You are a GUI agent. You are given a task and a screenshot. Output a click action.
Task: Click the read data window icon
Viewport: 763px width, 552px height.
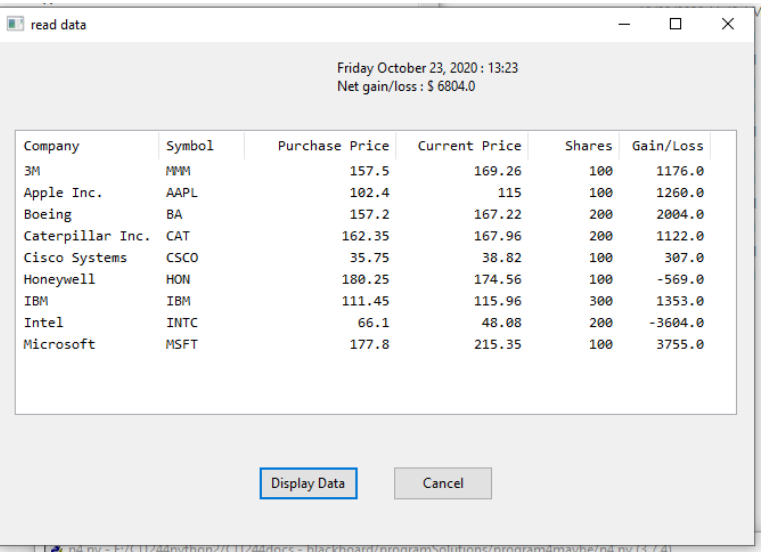click(15, 24)
